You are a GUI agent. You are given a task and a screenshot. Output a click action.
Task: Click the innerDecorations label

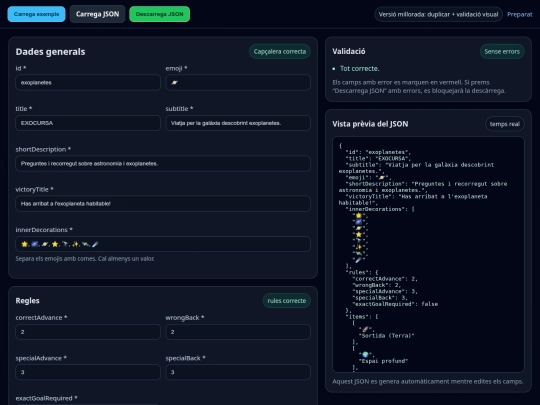(x=44, y=230)
